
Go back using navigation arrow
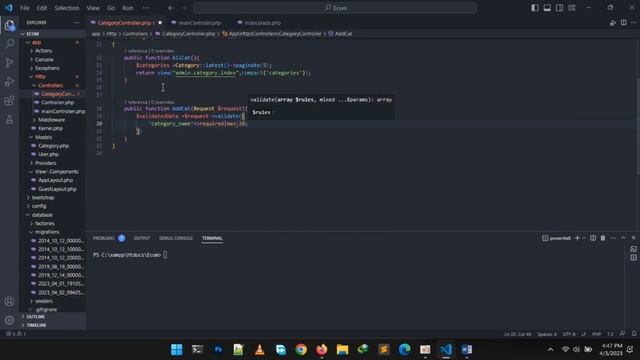point(171,8)
